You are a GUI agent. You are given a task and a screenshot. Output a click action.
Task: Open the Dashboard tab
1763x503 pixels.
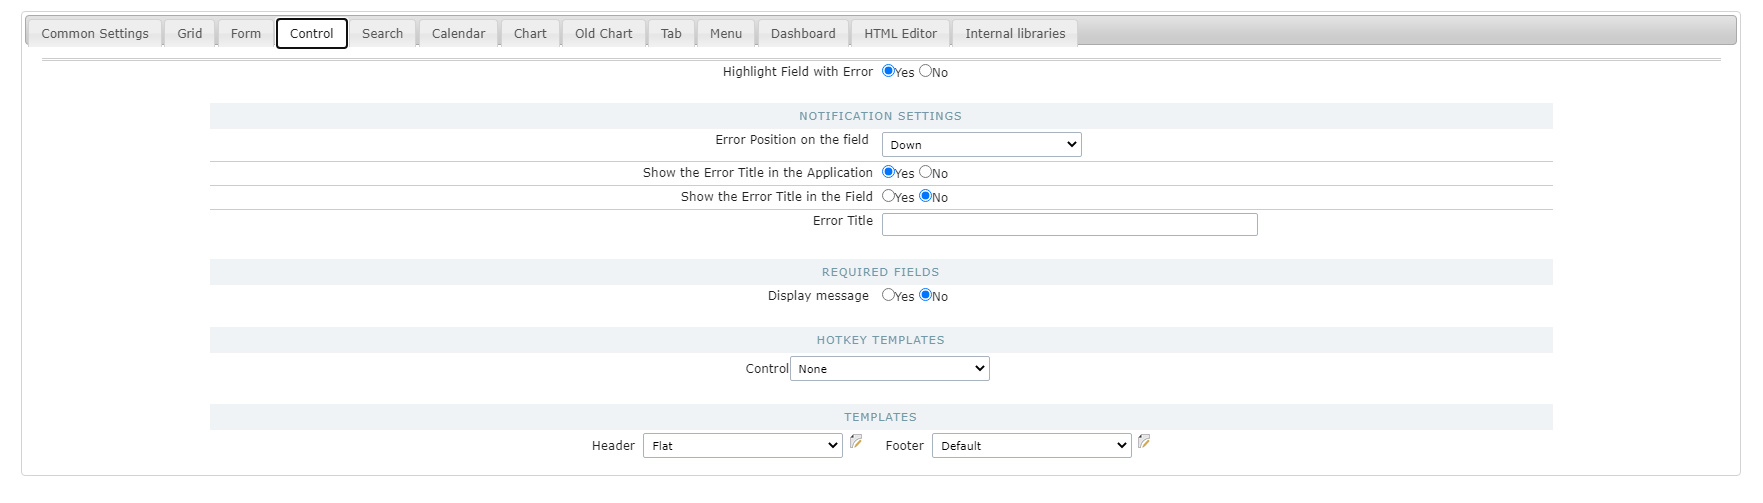[803, 34]
